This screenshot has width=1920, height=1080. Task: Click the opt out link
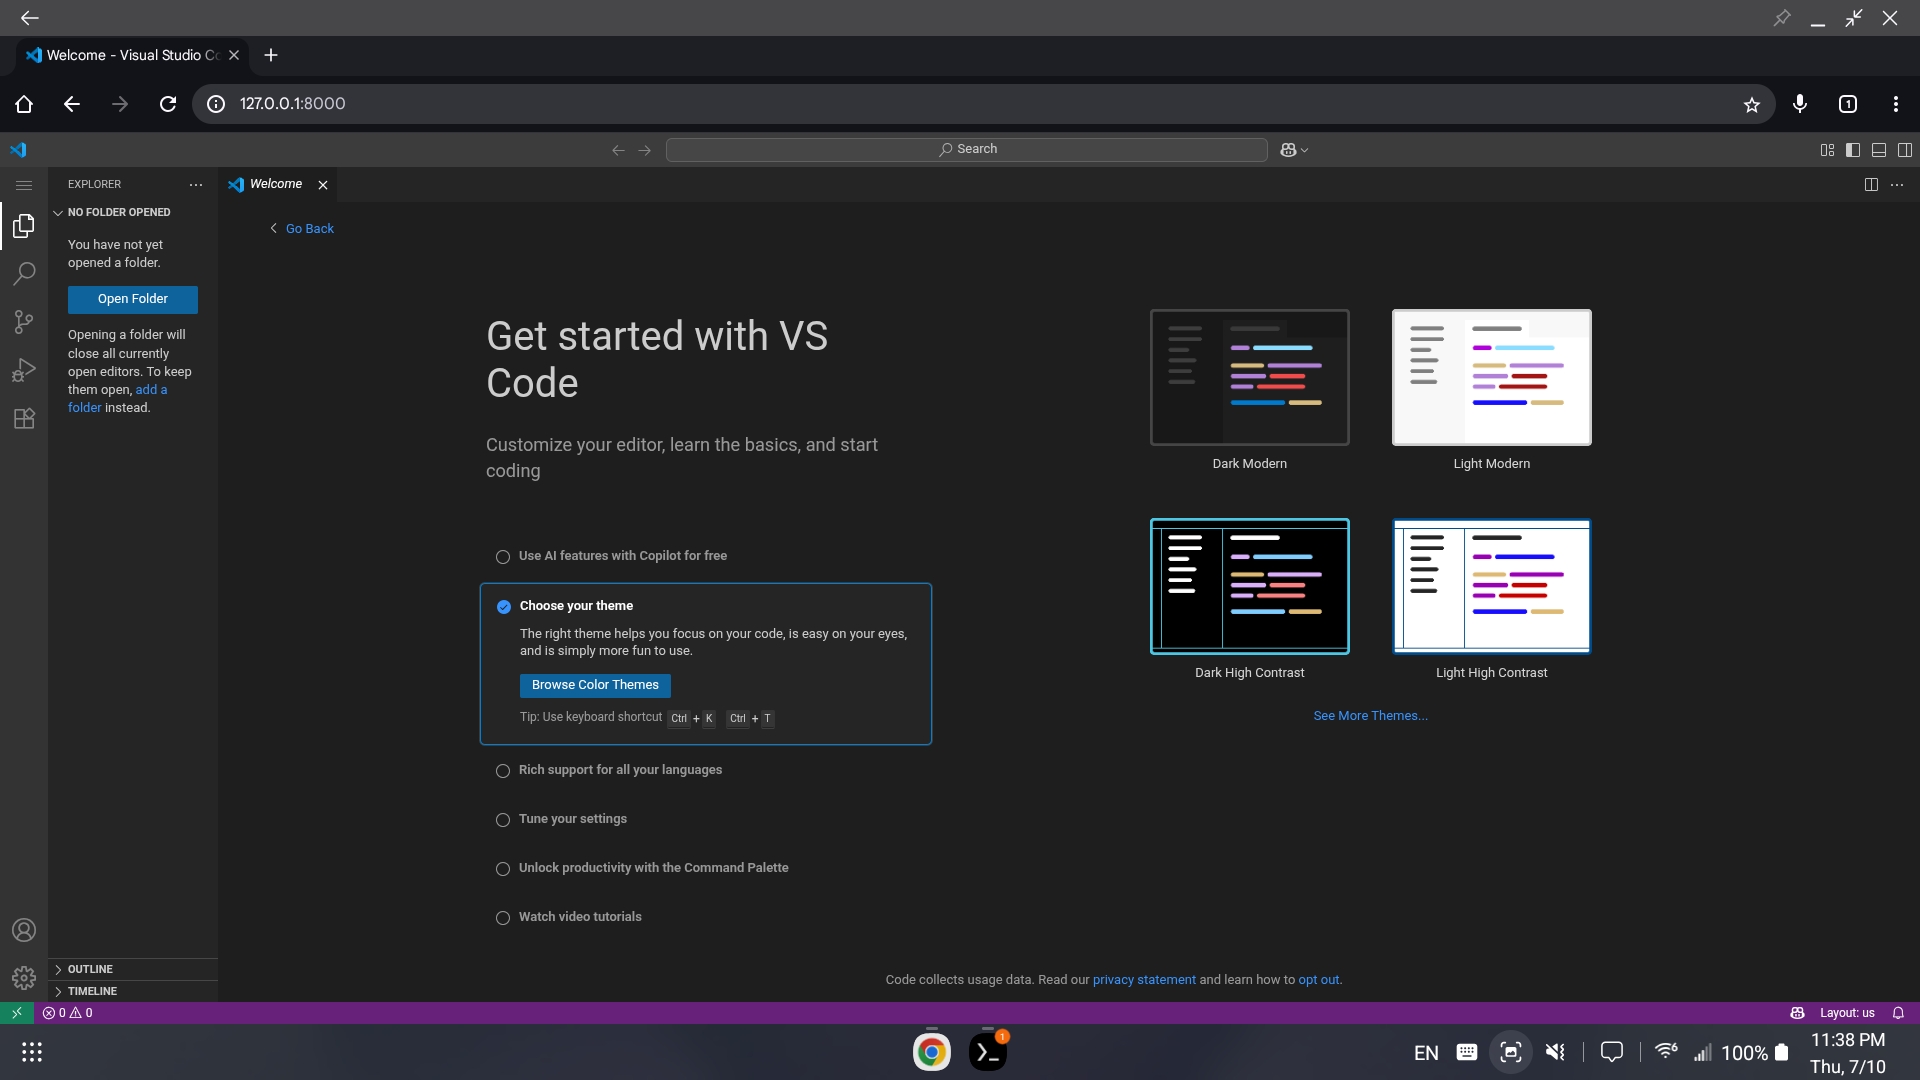click(x=1318, y=980)
